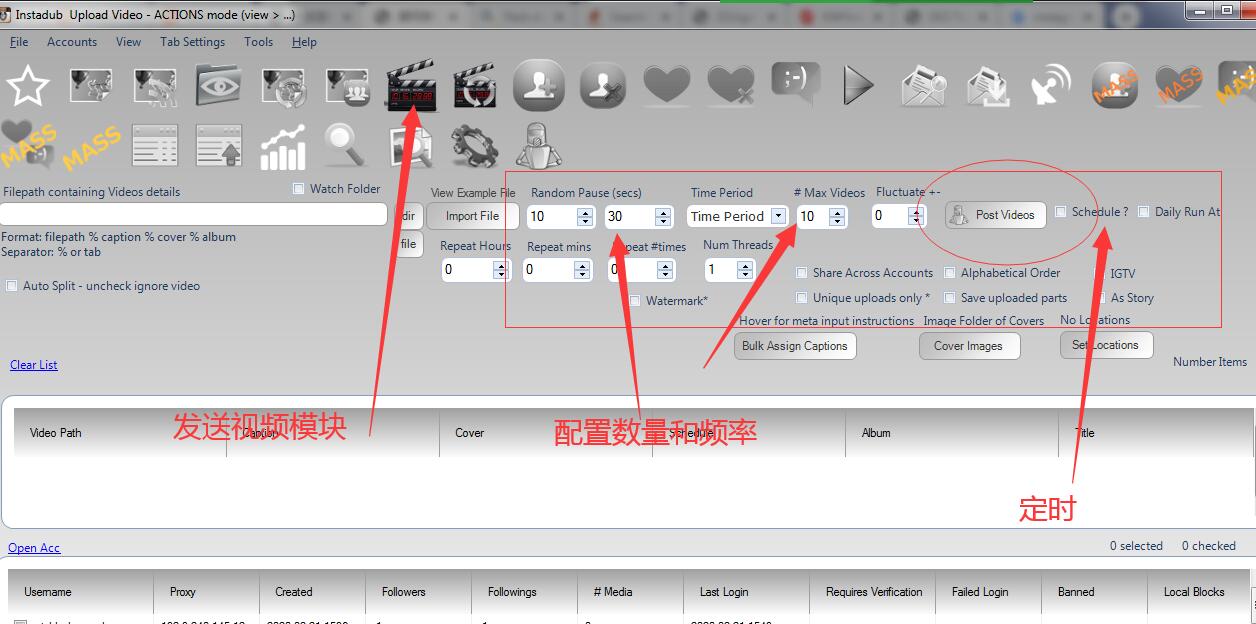Screen dimensions: 1256x624
Task: Check the Share Across Accounts option
Action: (x=802, y=273)
